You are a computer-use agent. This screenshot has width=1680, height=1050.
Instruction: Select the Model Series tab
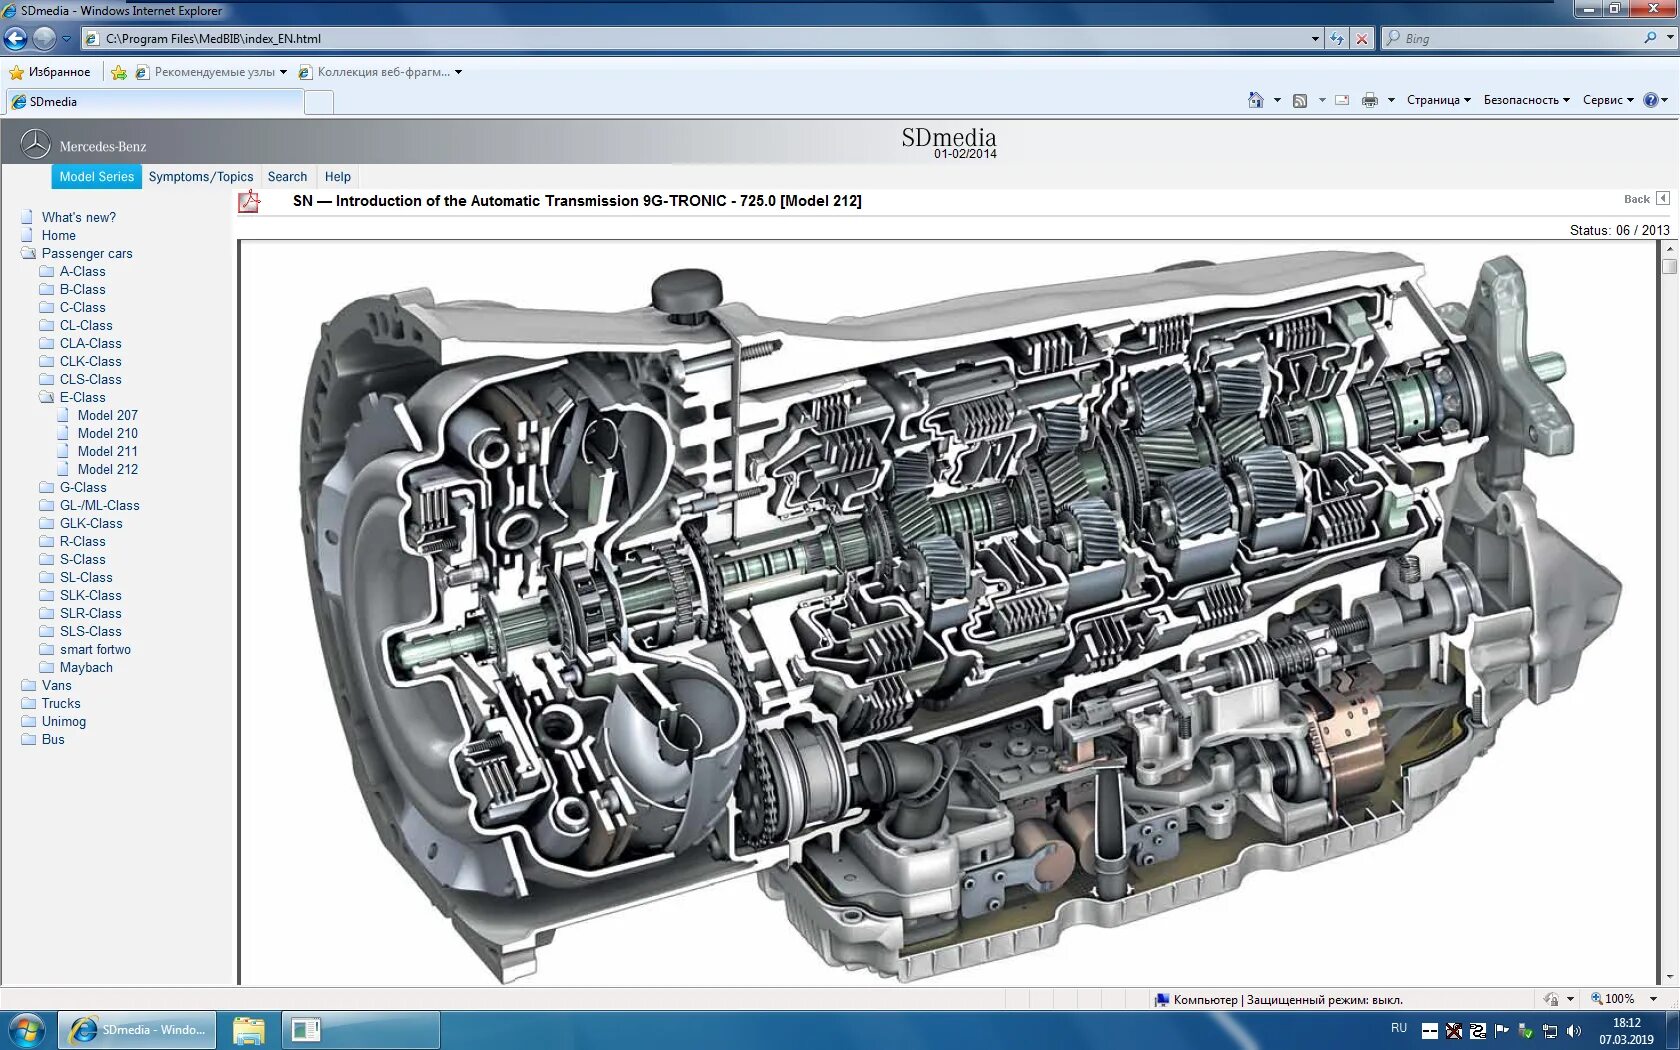96,177
